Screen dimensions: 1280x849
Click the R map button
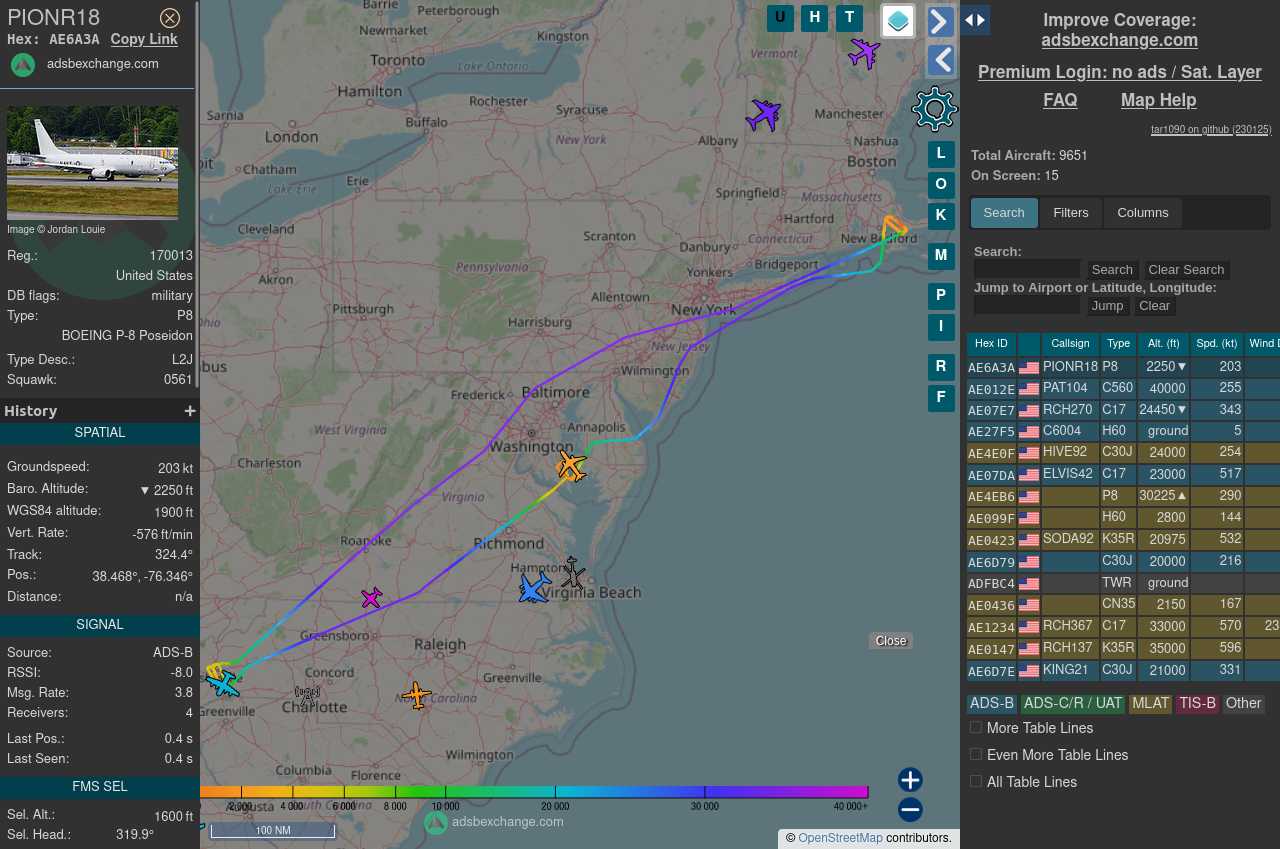941,367
